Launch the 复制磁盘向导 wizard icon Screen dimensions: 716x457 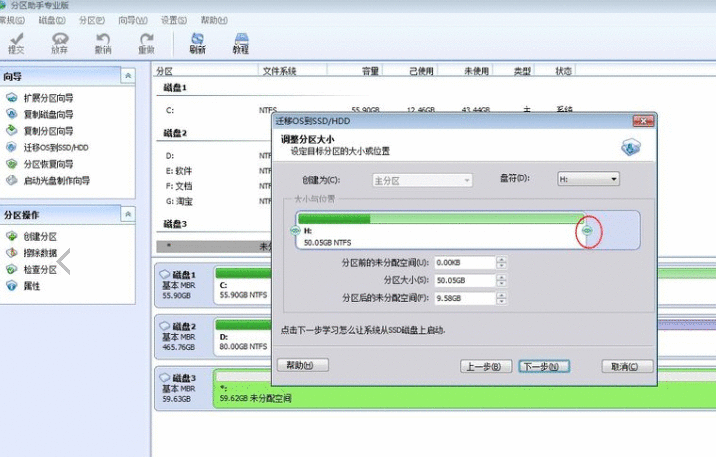(x=12, y=114)
